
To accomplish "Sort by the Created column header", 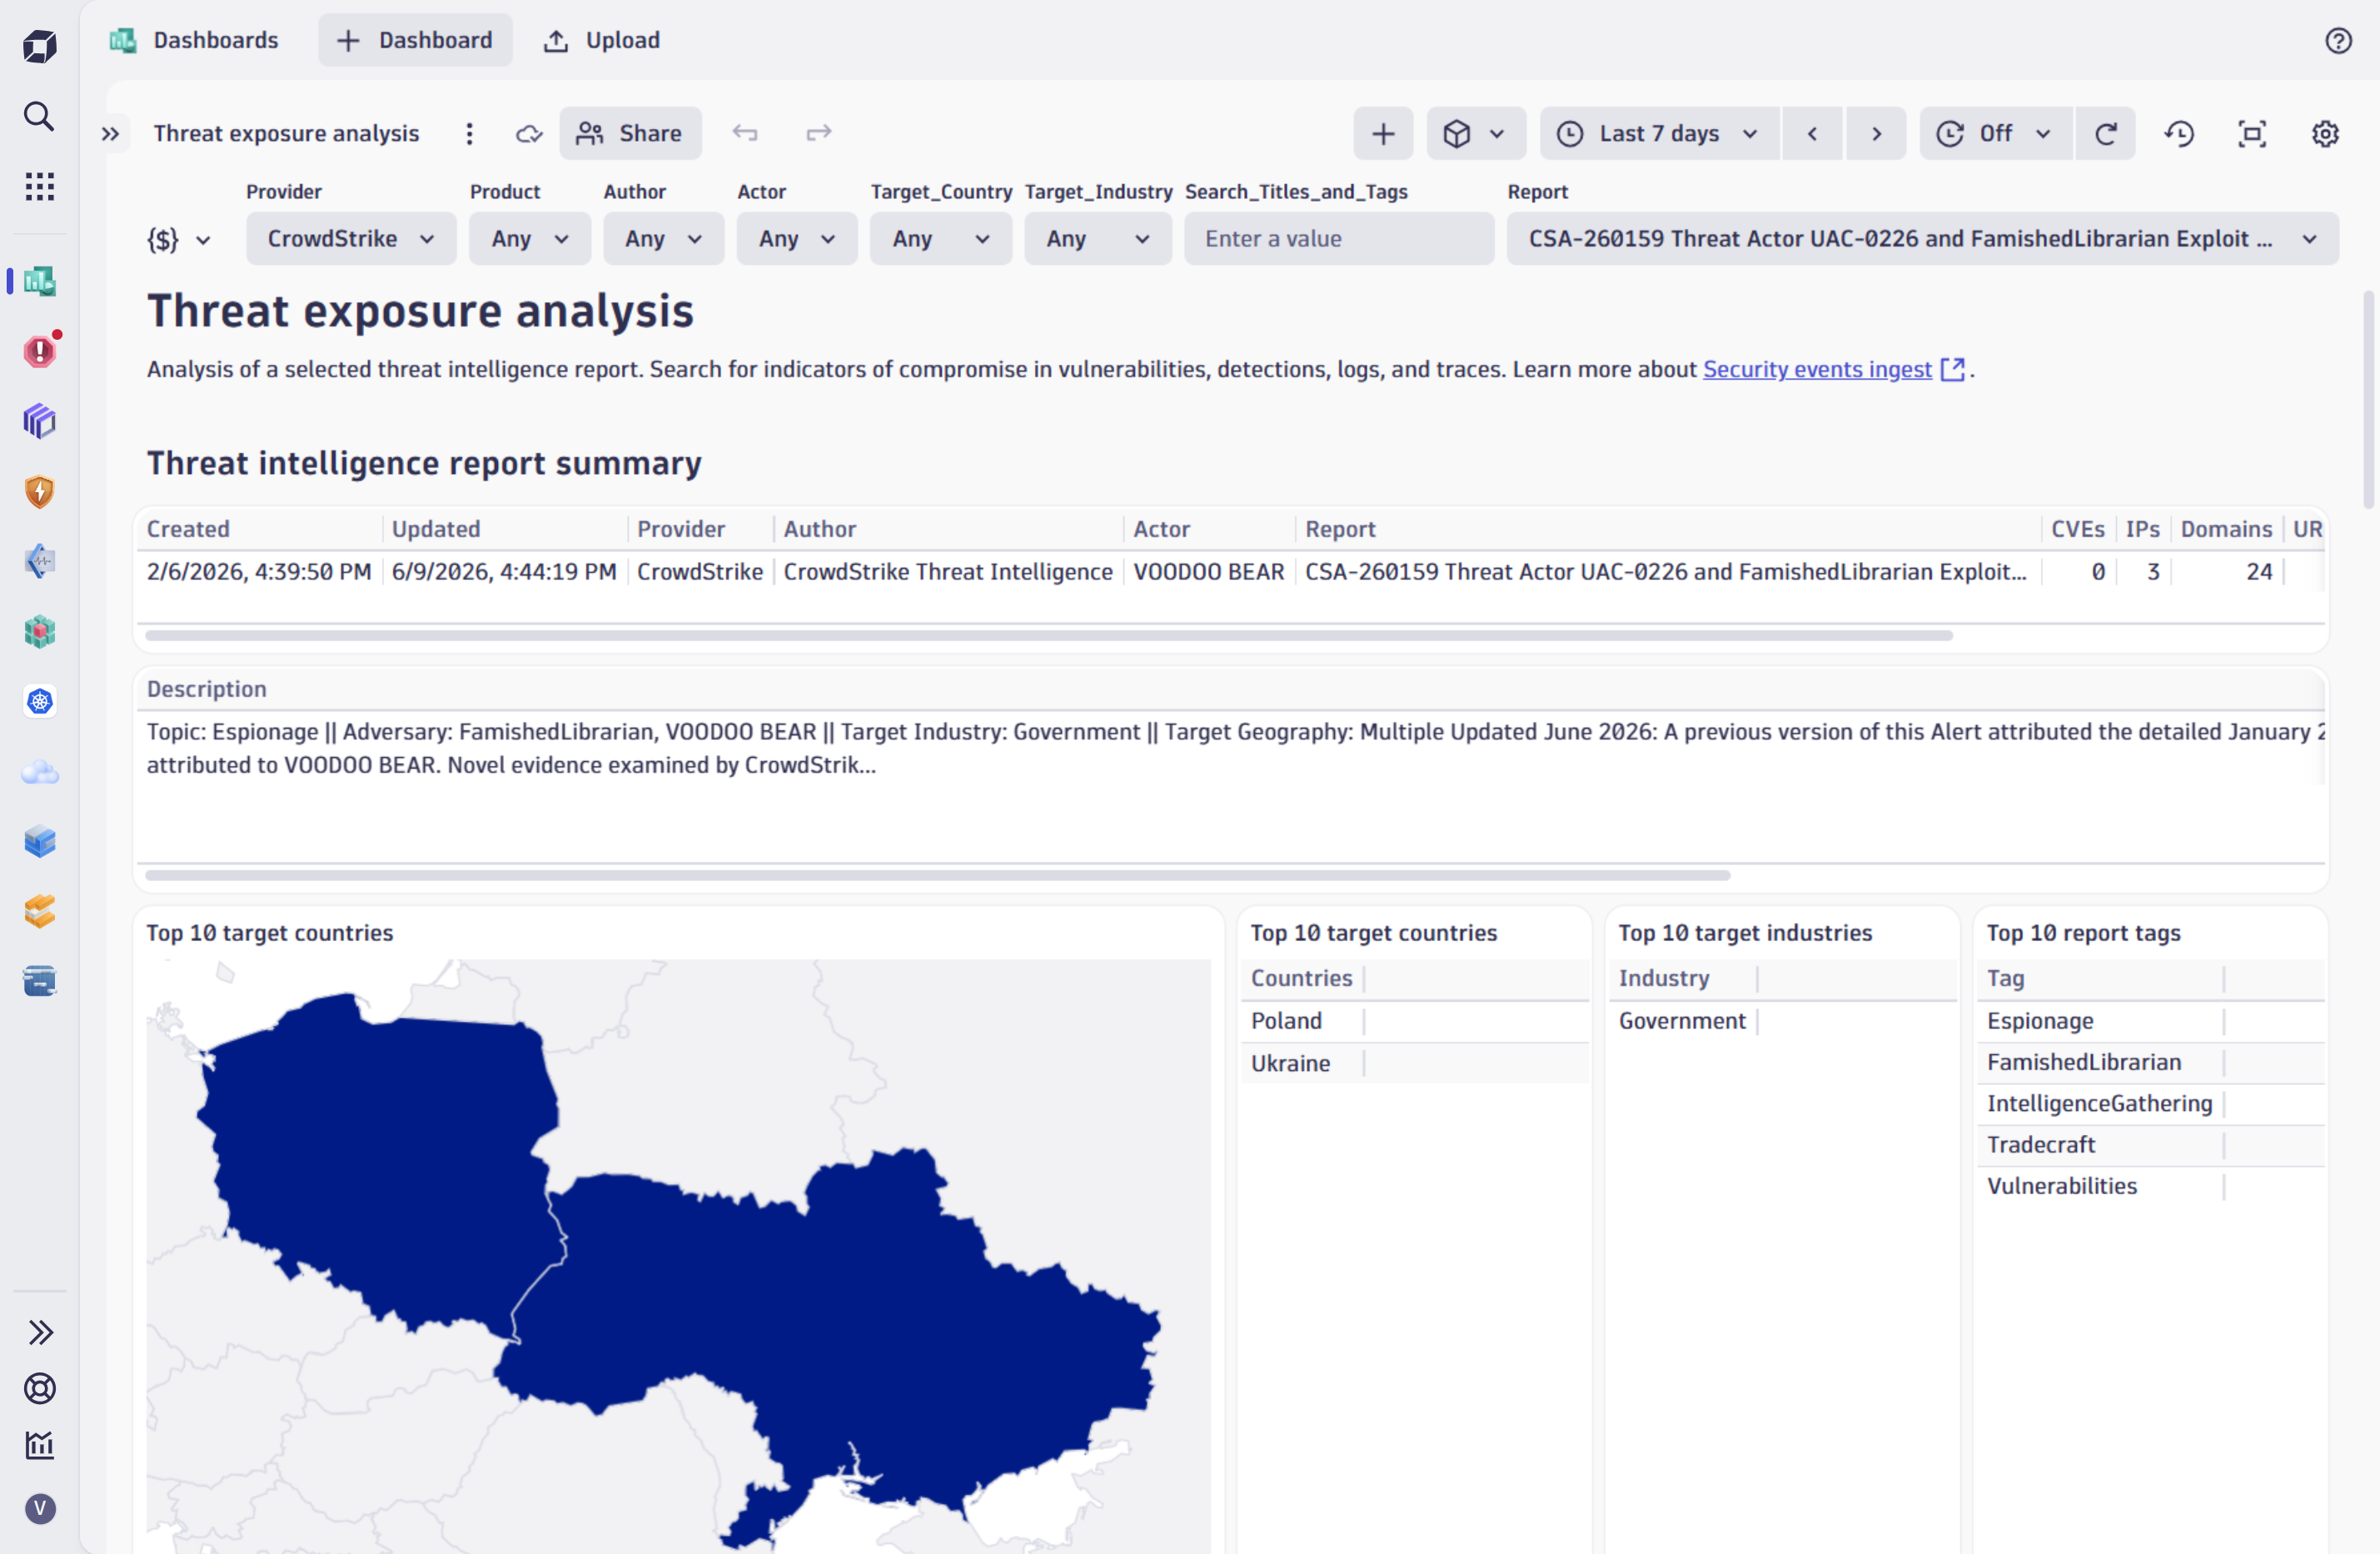I will click(x=188, y=529).
